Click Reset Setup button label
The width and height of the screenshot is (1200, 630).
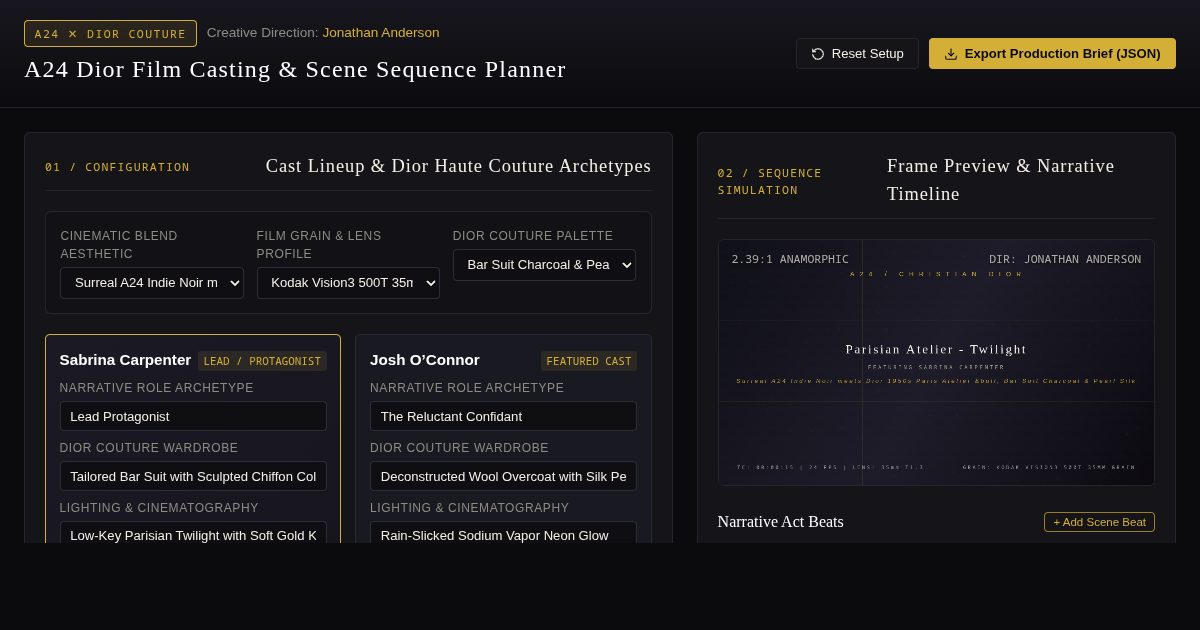tap(868, 54)
